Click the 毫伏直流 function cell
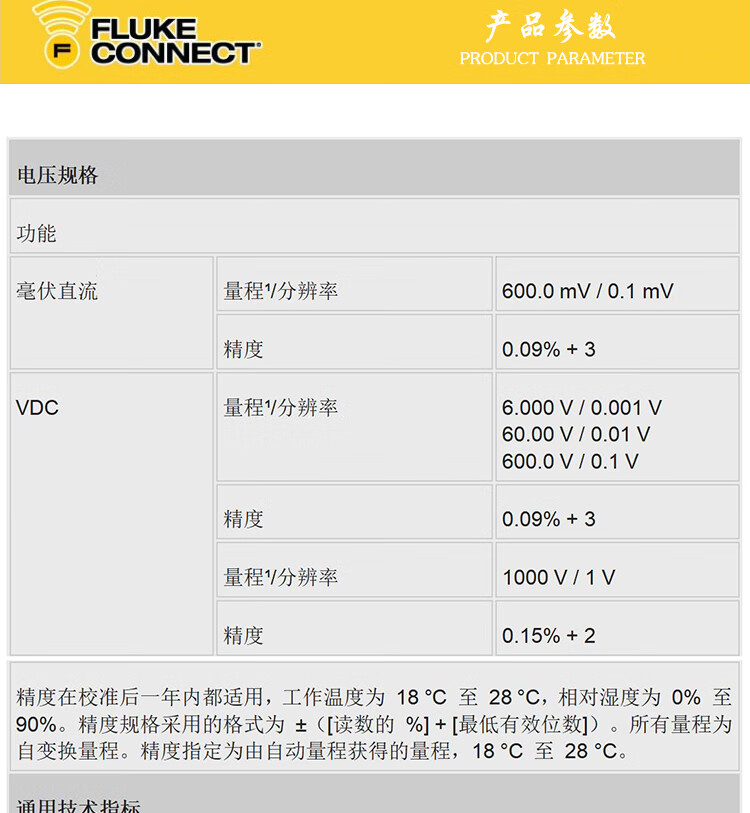 [x=112, y=313]
